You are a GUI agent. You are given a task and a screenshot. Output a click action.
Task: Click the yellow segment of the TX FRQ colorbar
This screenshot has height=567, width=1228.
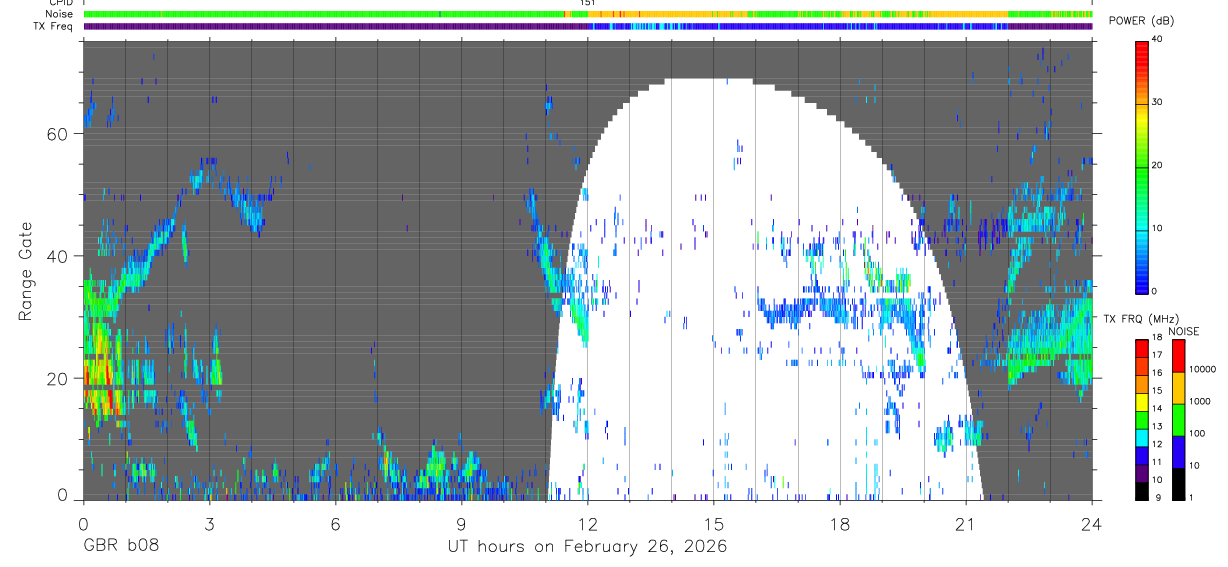click(1141, 401)
